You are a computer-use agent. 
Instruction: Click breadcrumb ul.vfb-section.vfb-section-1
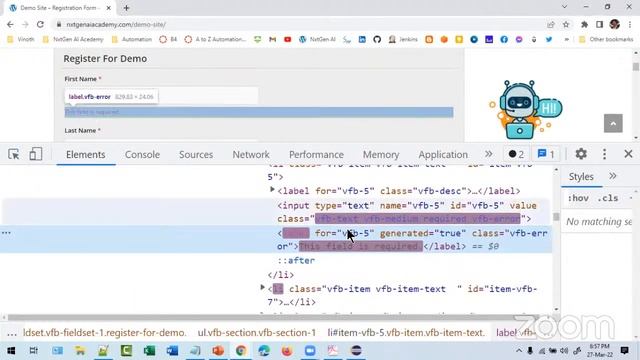[x=257, y=333]
